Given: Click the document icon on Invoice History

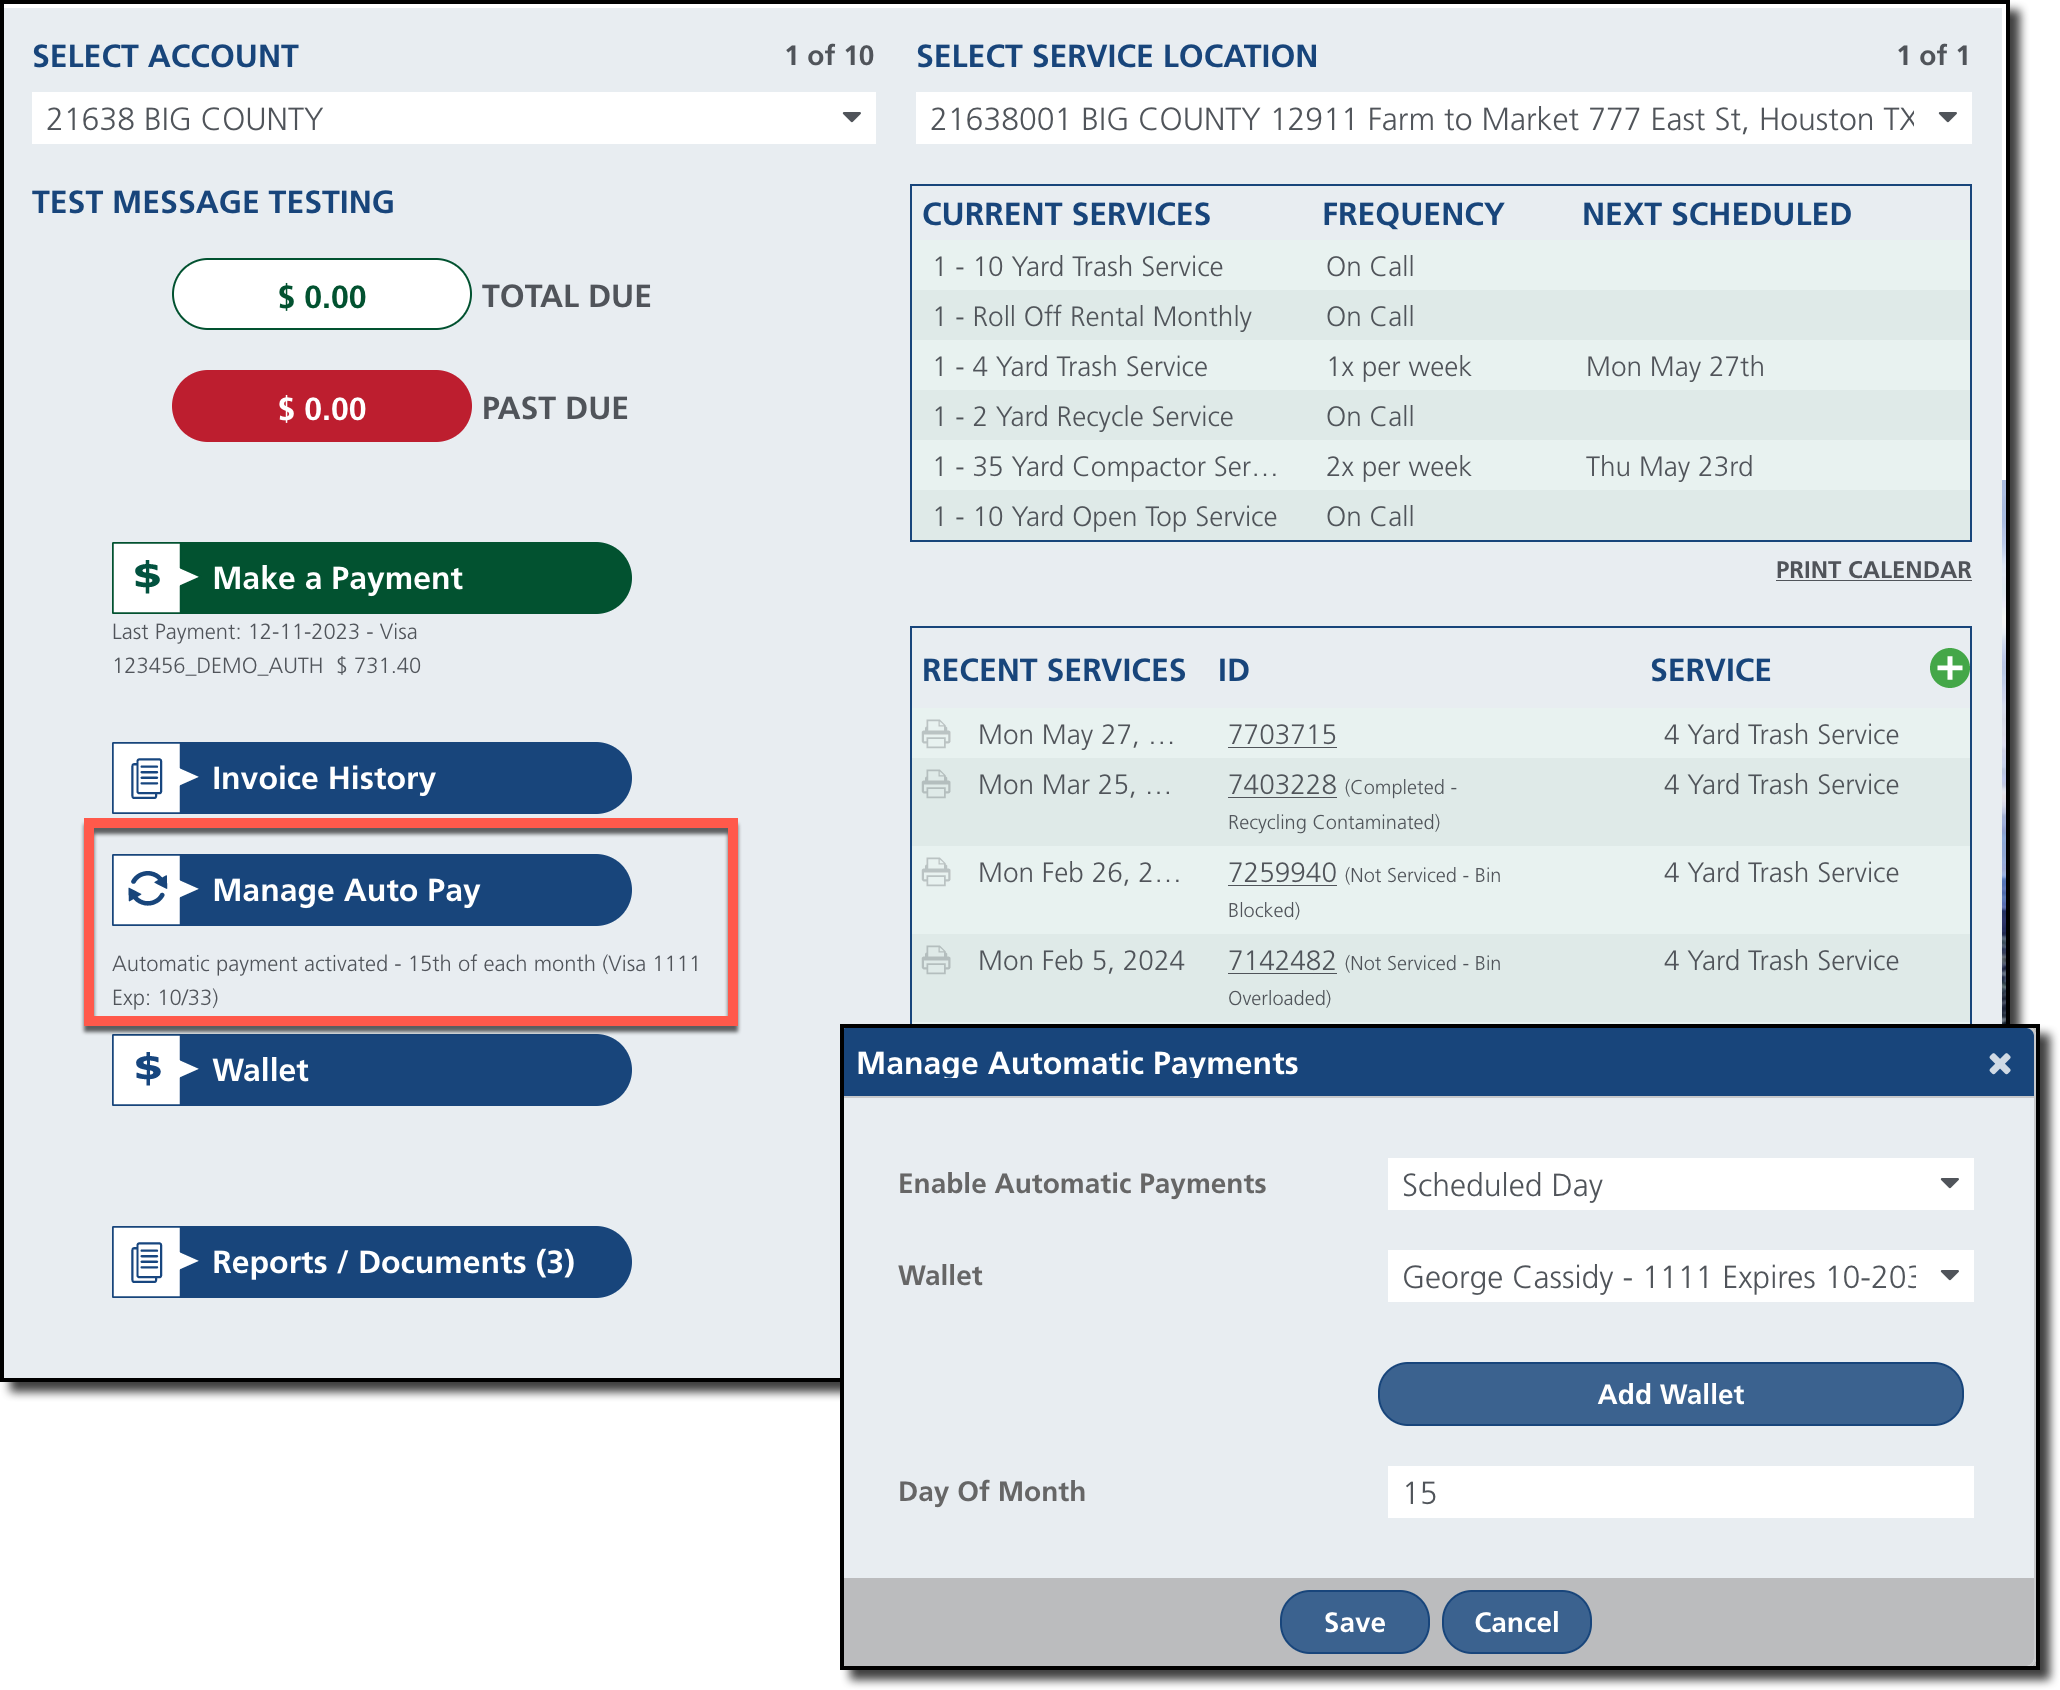Looking at the screenshot, I should [147, 778].
